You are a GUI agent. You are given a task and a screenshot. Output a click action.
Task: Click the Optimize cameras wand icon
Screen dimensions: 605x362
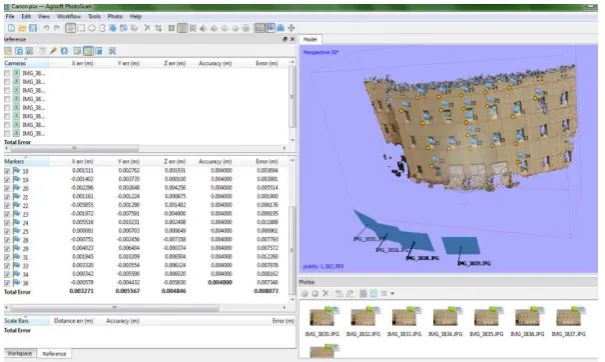coord(54,51)
